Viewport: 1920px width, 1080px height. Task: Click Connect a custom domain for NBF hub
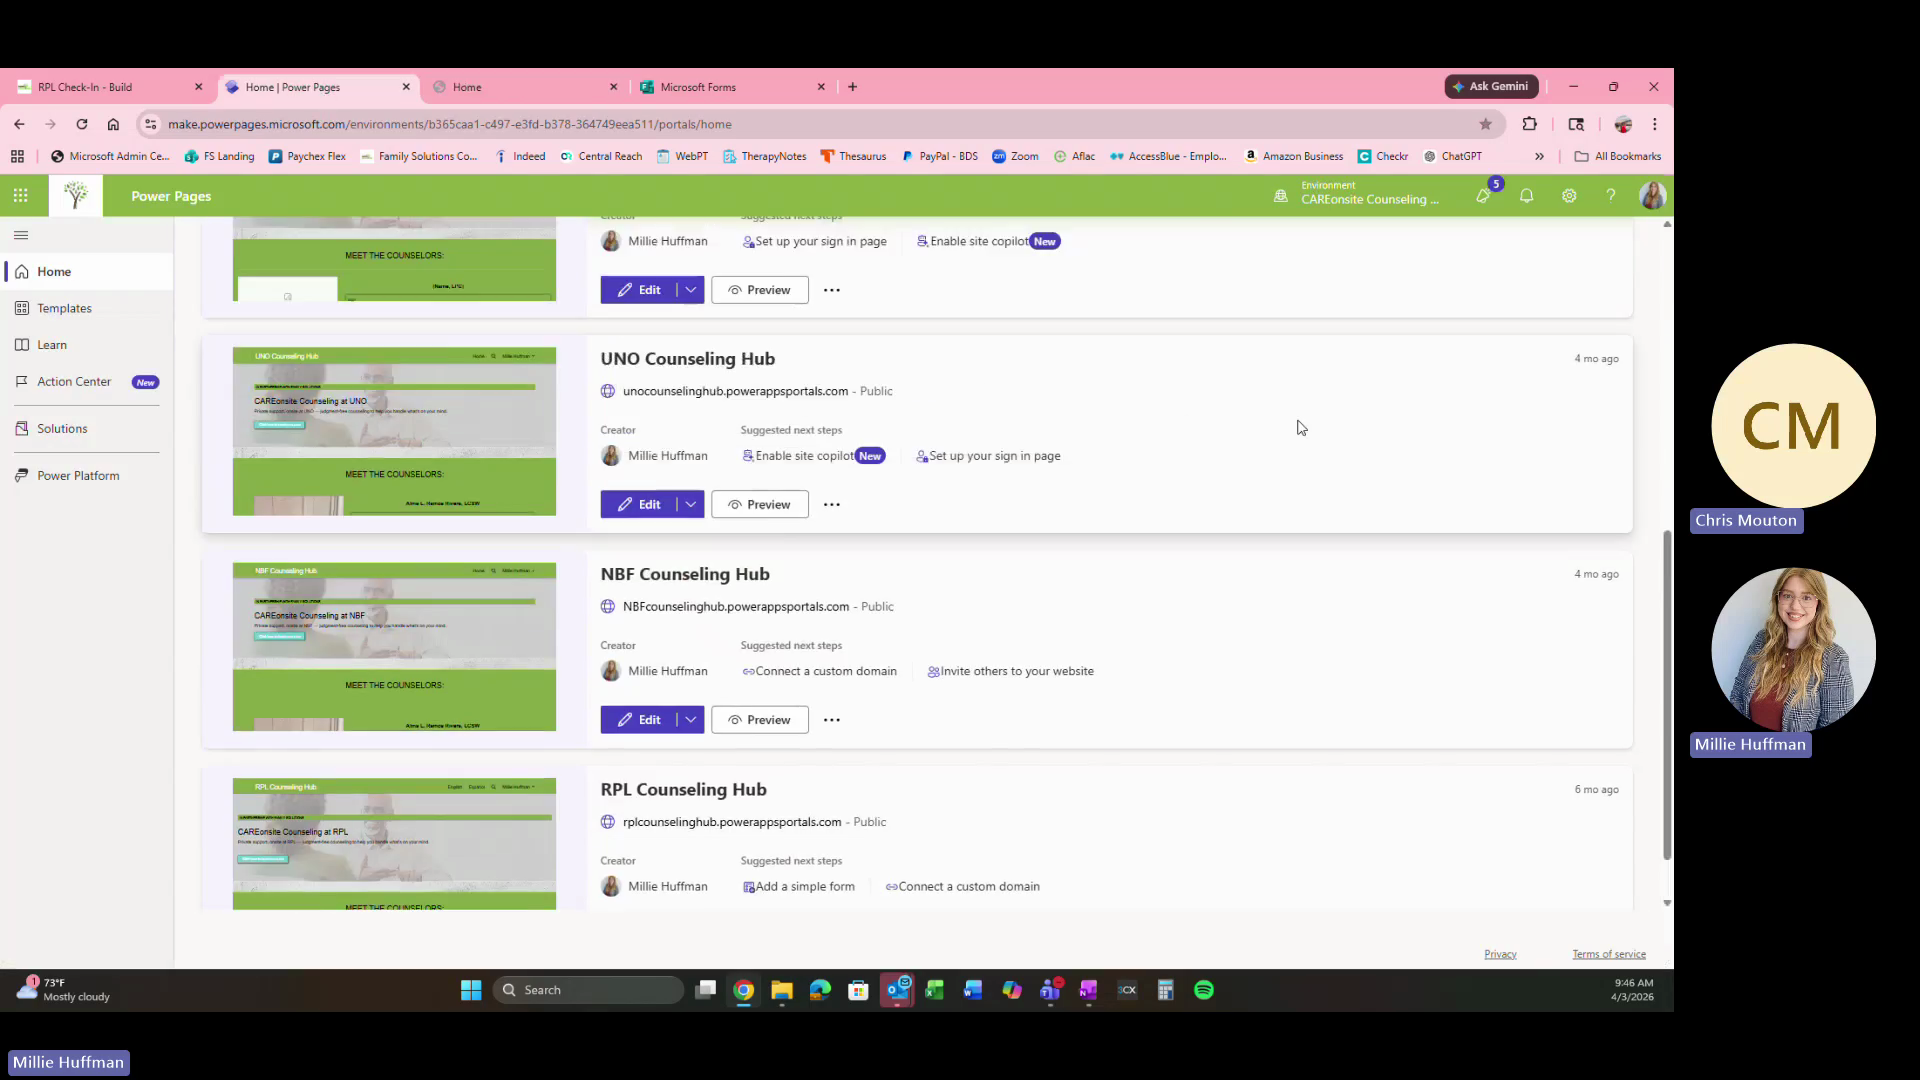819,672
